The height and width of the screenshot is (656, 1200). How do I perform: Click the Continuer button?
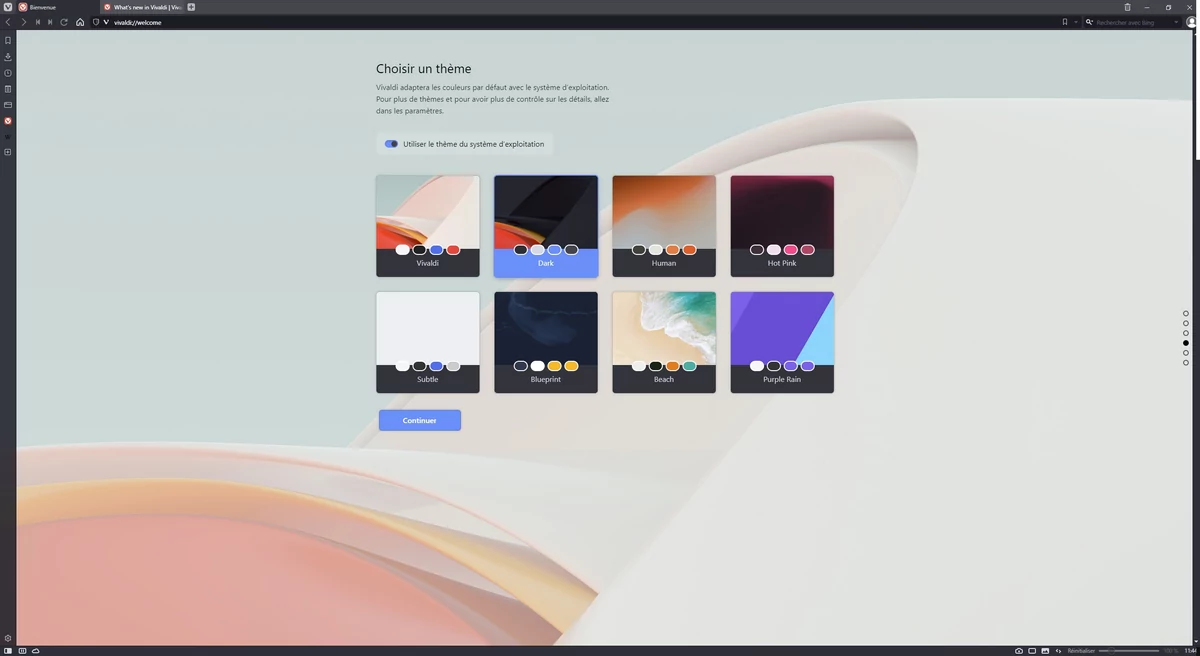click(x=420, y=421)
